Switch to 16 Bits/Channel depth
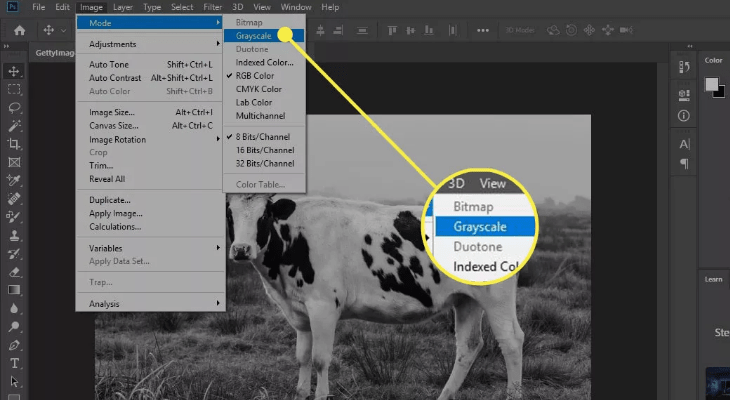Screen dimensions: 730x400 pos(265,148)
